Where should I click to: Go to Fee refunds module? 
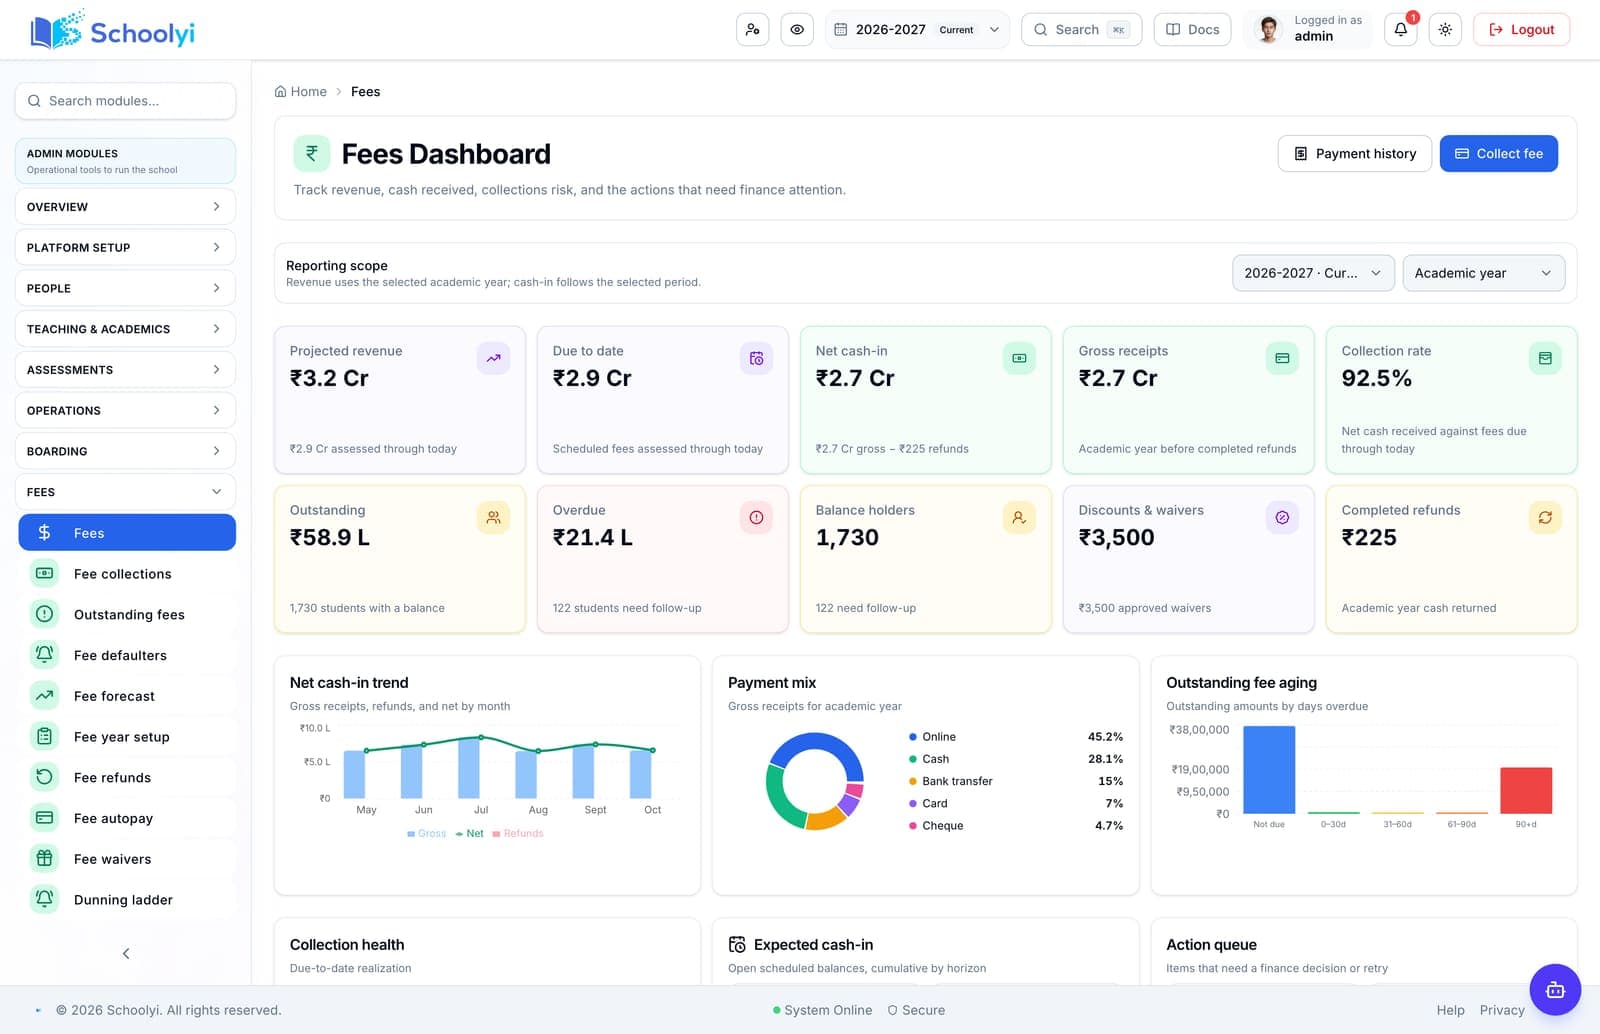click(127, 778)
